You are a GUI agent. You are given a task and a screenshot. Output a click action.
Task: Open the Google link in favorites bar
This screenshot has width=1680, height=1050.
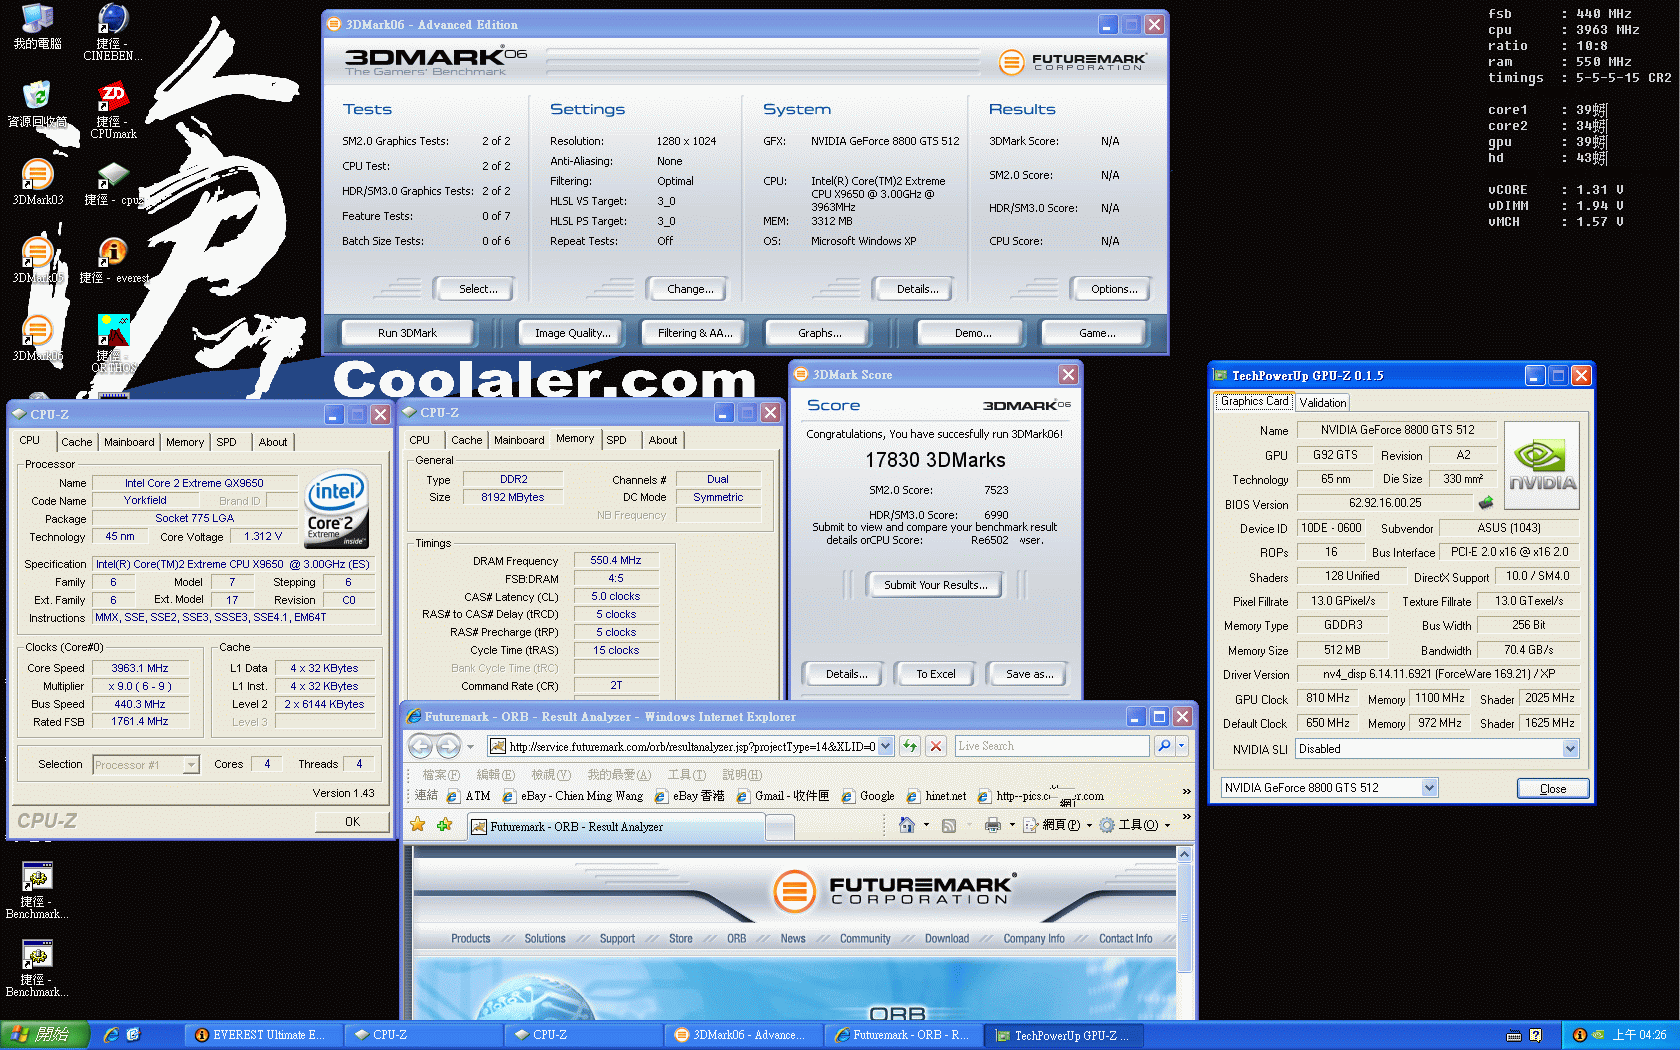pyautogui.click(x=868, y=796)
